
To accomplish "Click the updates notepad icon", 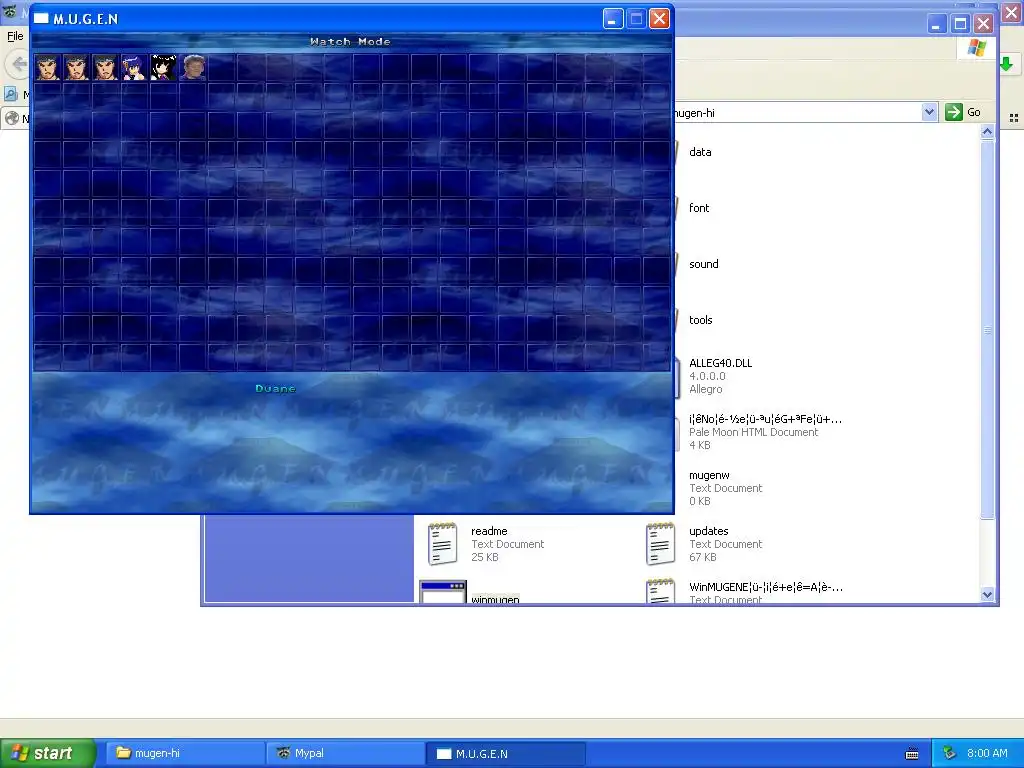I will tap(660, 543).
